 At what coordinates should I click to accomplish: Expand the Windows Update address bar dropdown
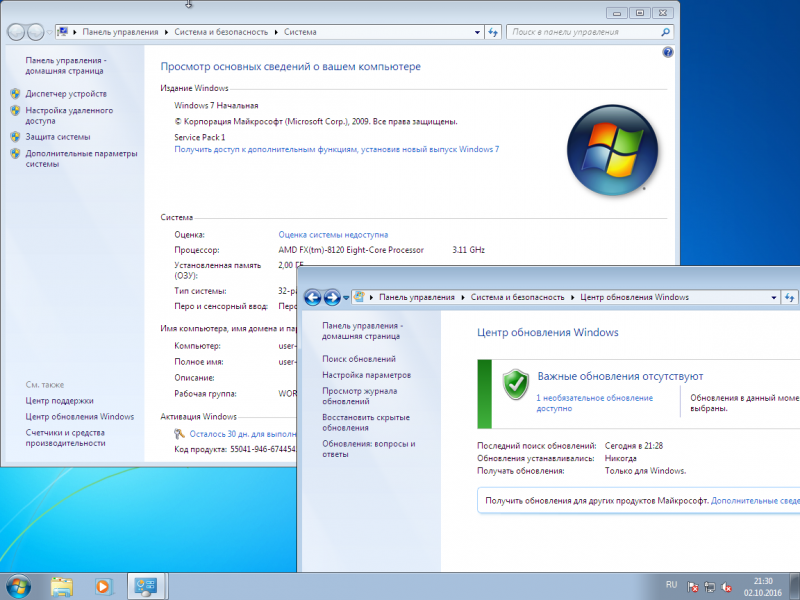773,297
